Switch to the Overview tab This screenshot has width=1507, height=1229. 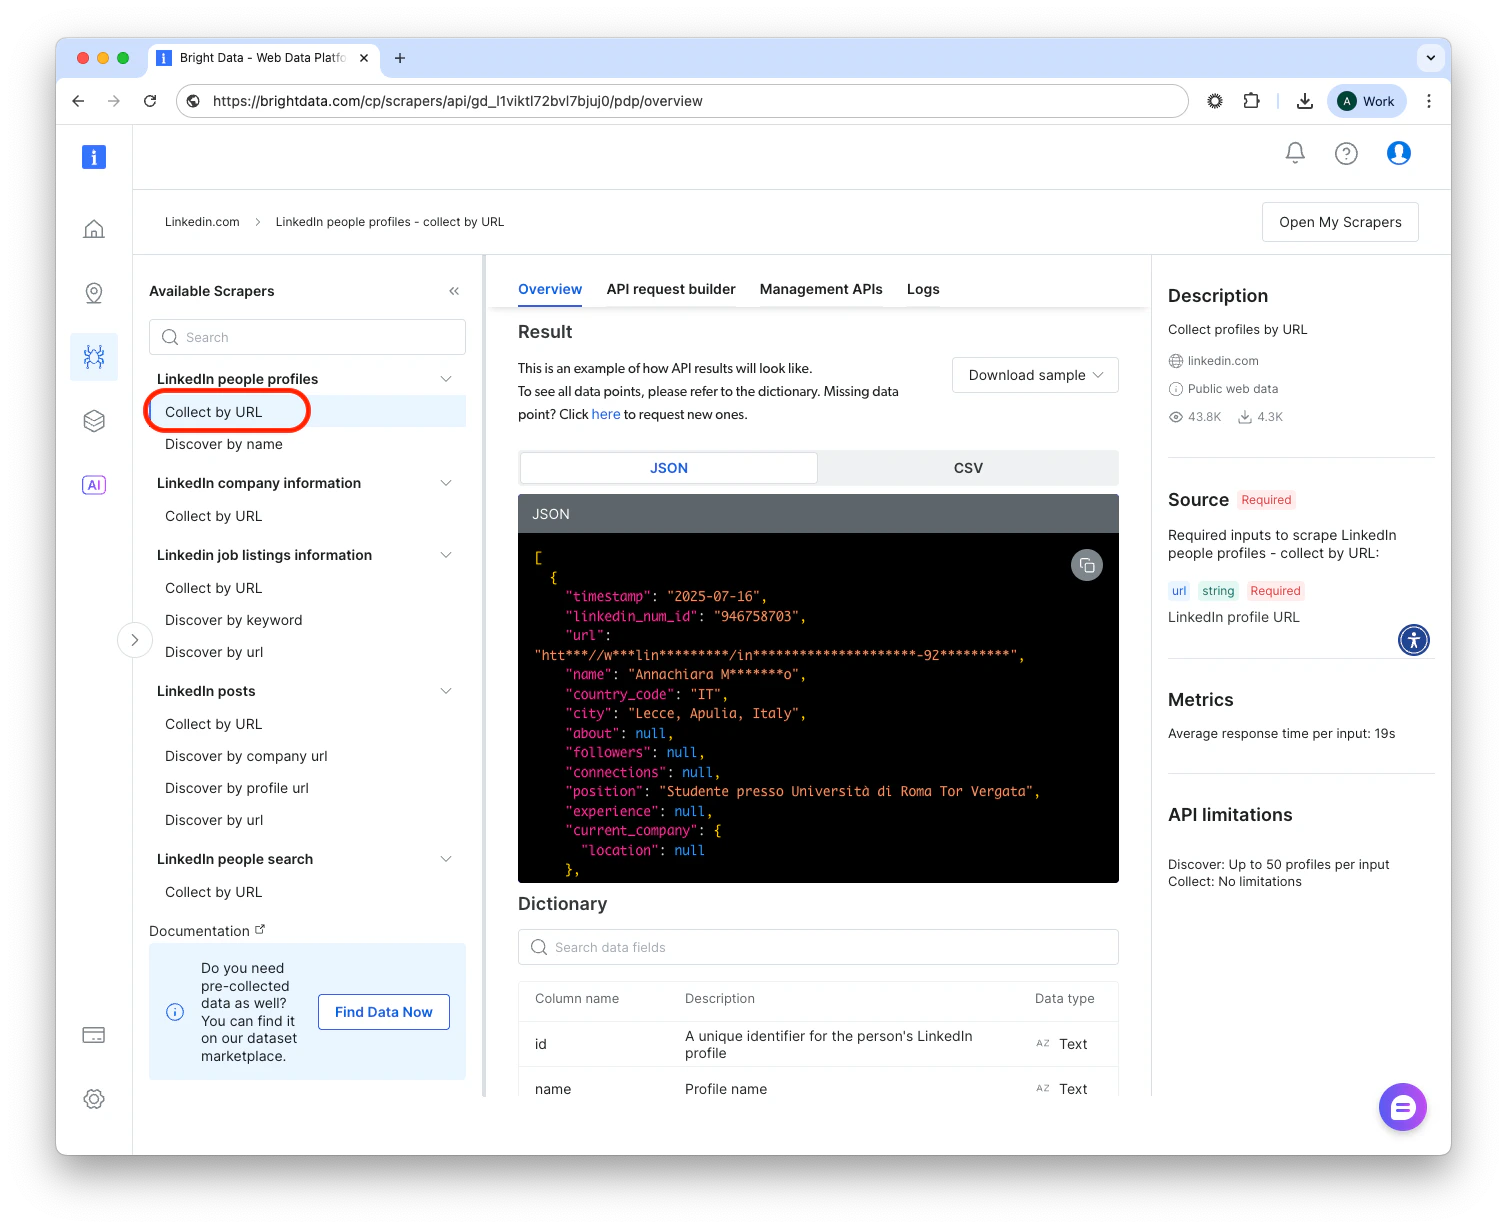[x=550, y=289]
